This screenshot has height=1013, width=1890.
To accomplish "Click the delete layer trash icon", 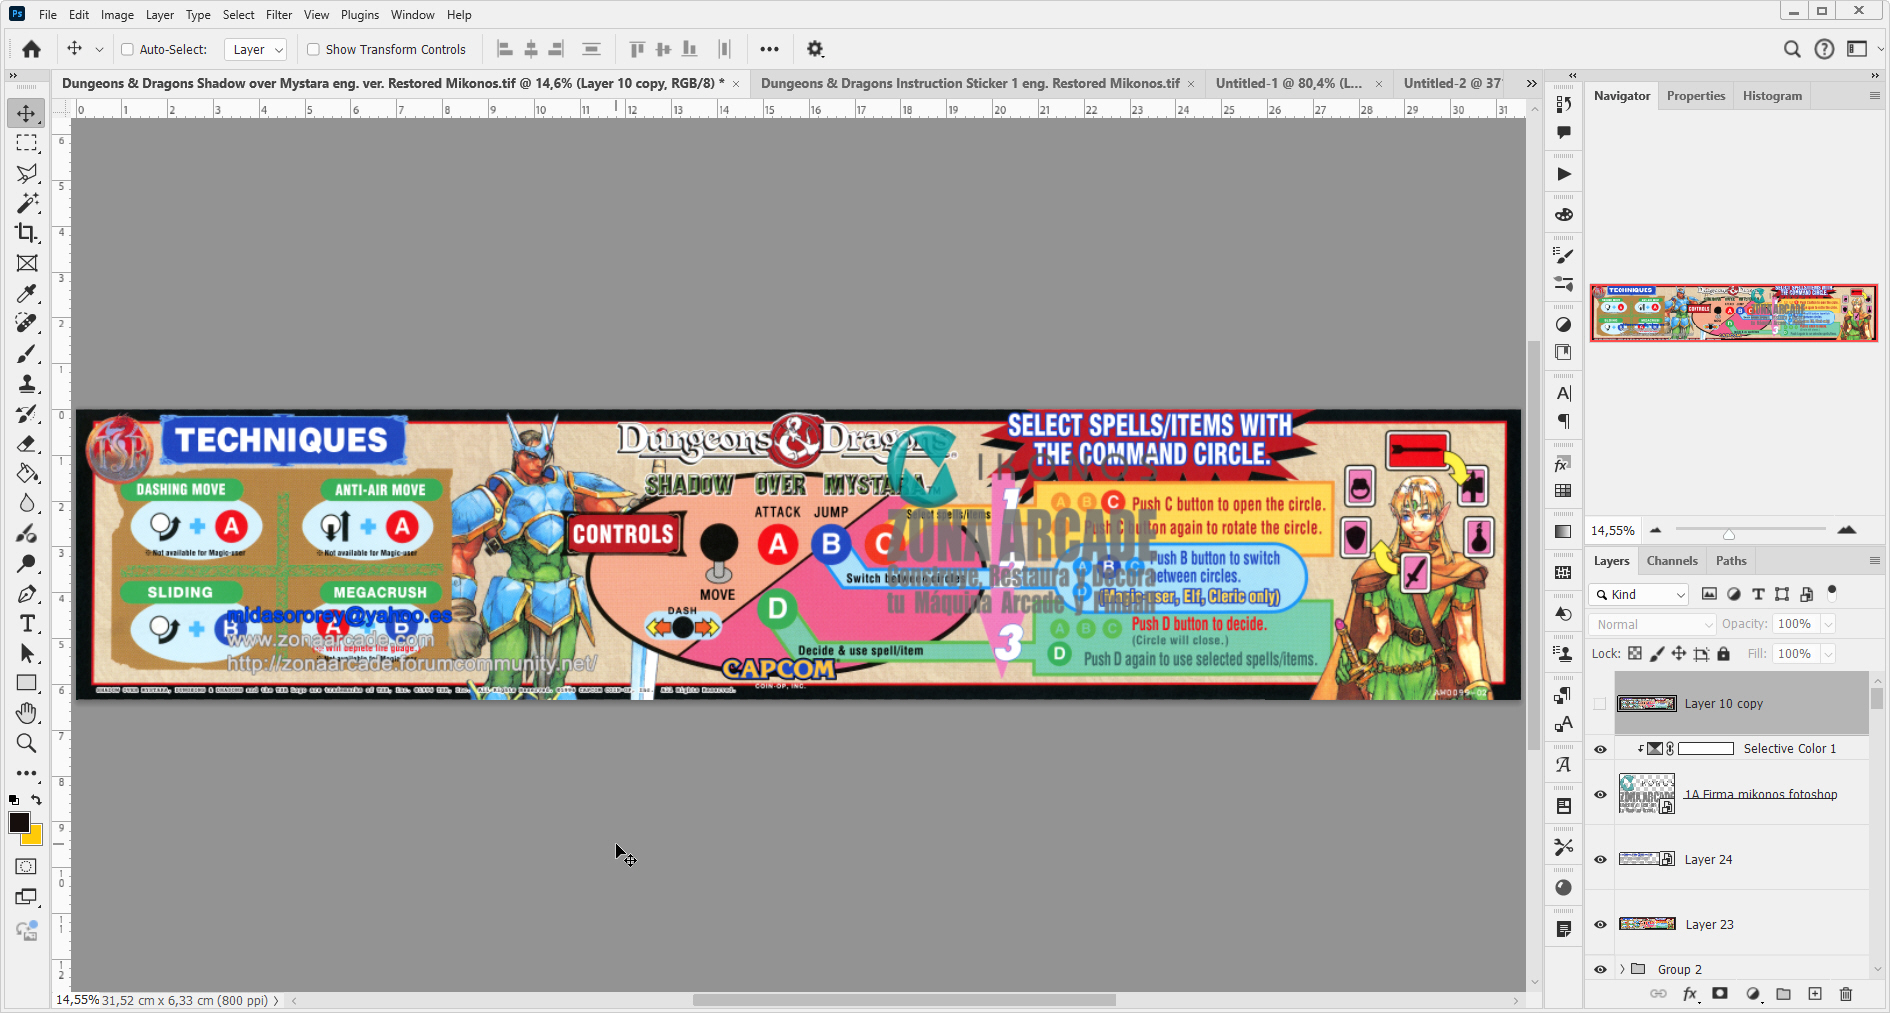I will coord(1846,994).
